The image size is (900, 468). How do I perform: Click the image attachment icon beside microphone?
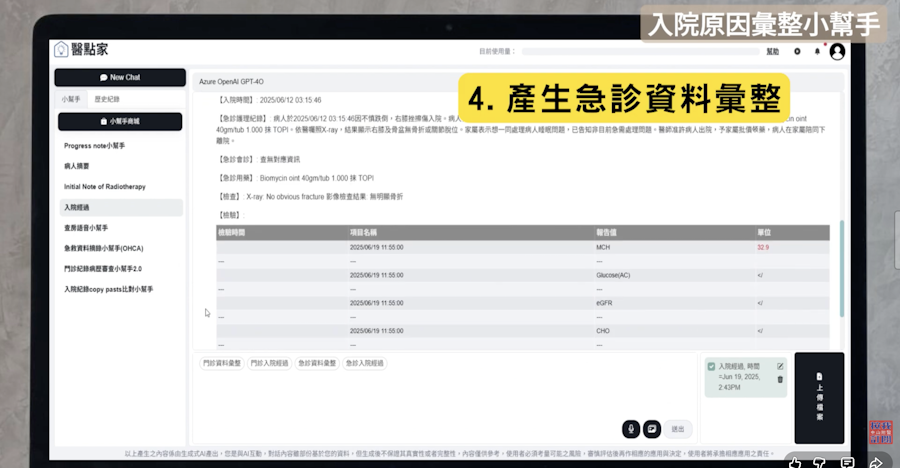[x=652, y=428]
